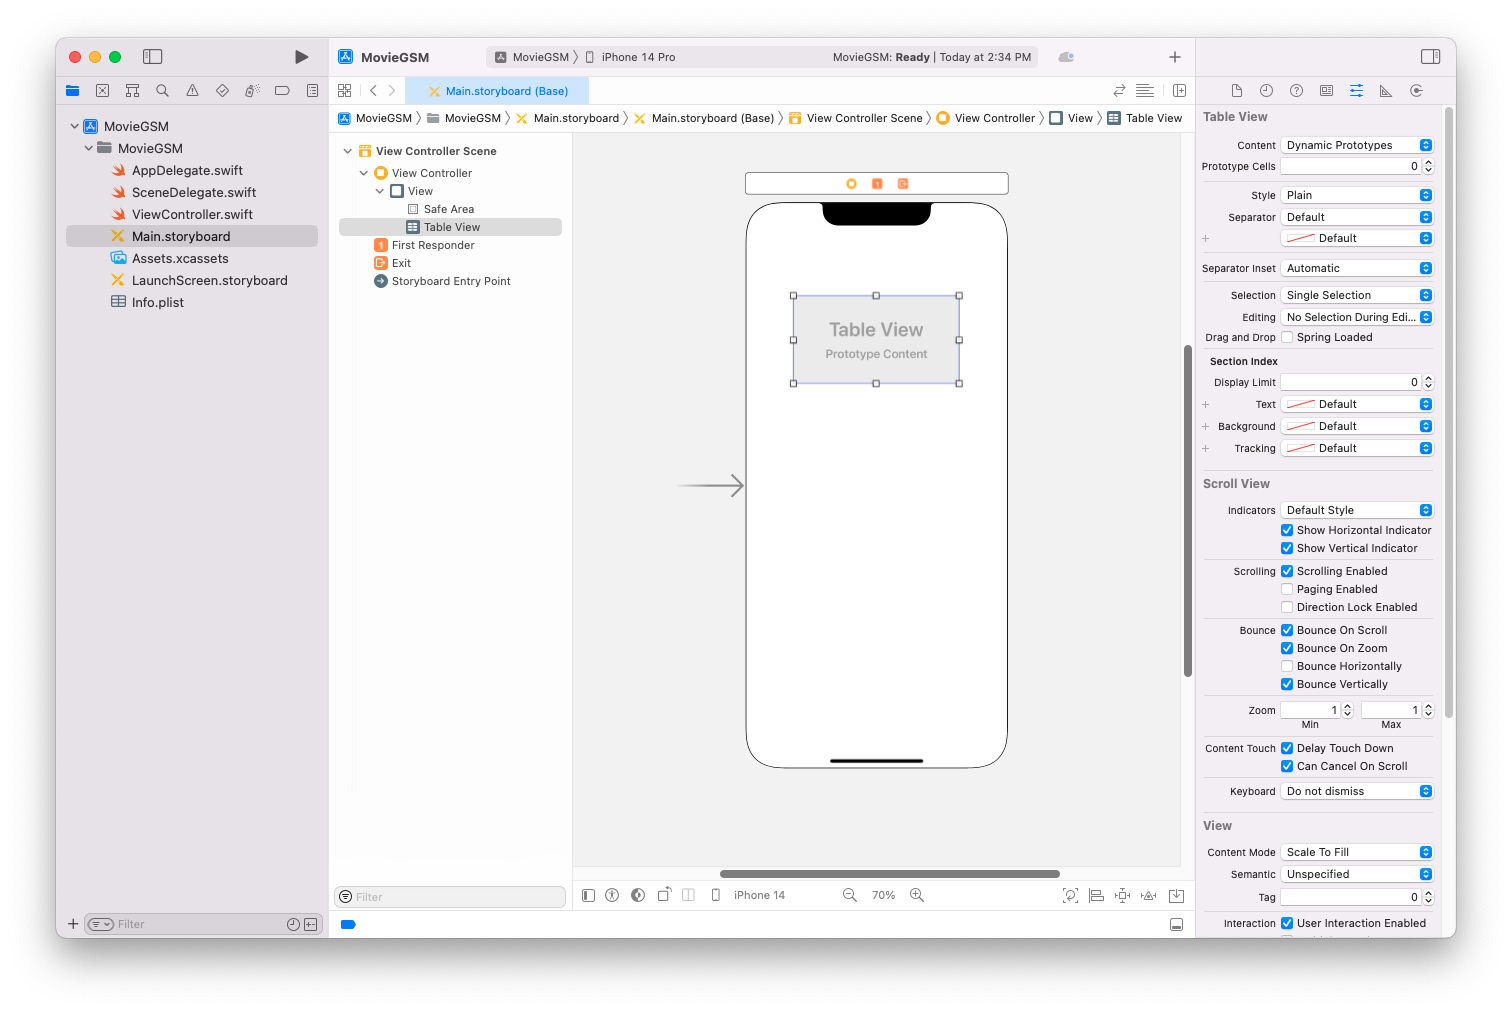Uncheck Scrolling Enabled
1512x1012 pixels.
pyautogui.click(x=1287, y=571)
